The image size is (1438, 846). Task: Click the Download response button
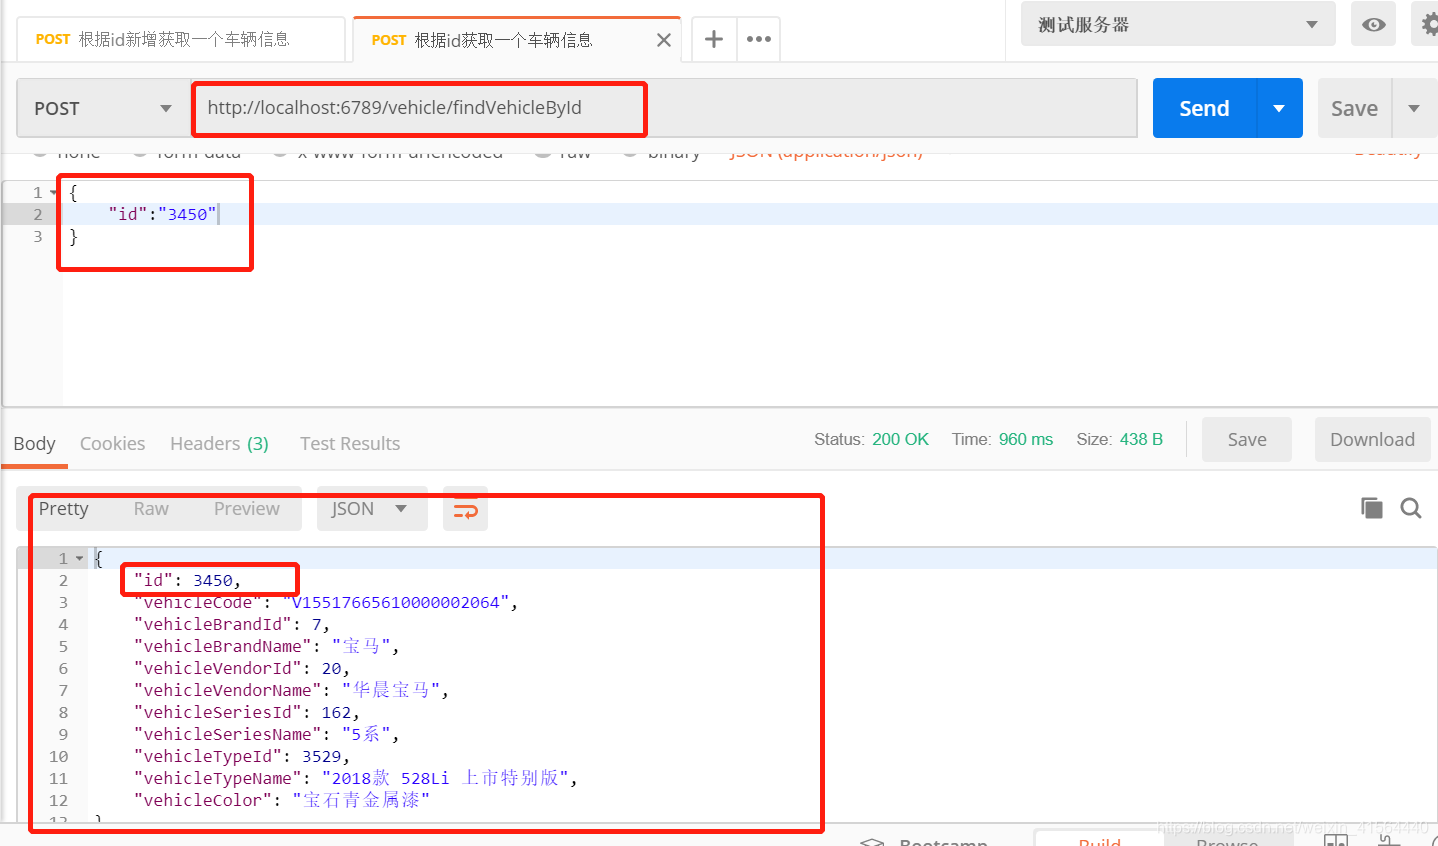click(x=1372, y=439)
